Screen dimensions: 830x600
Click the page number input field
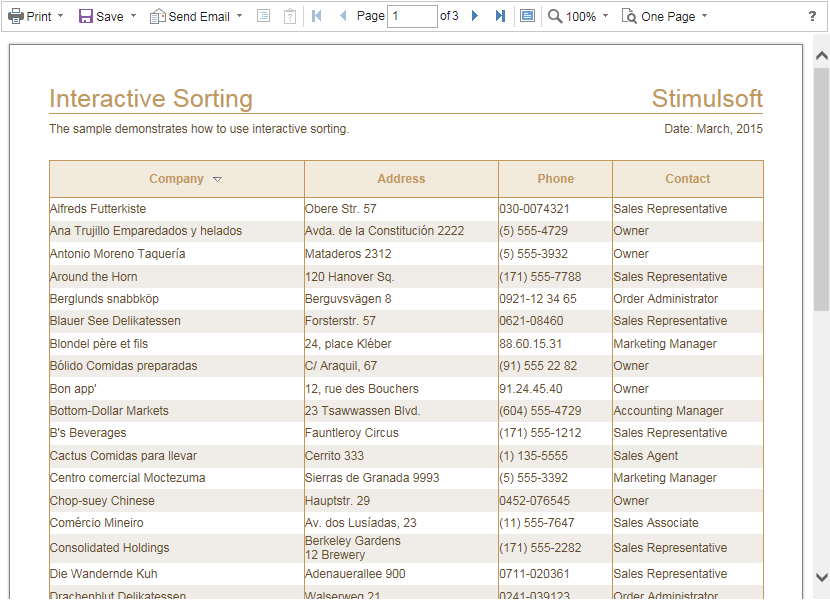[x=412, y=16]
